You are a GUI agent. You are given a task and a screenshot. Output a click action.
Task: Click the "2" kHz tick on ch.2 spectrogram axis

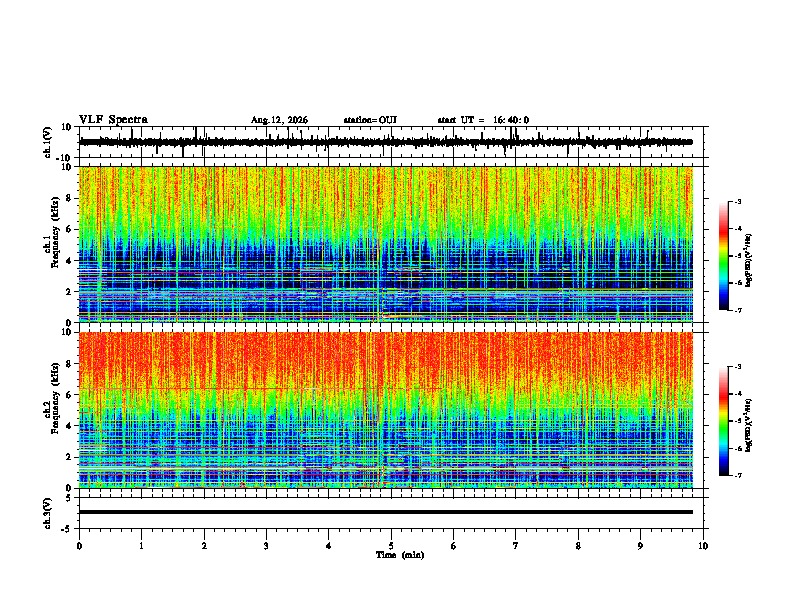click(x=69, y=457)
